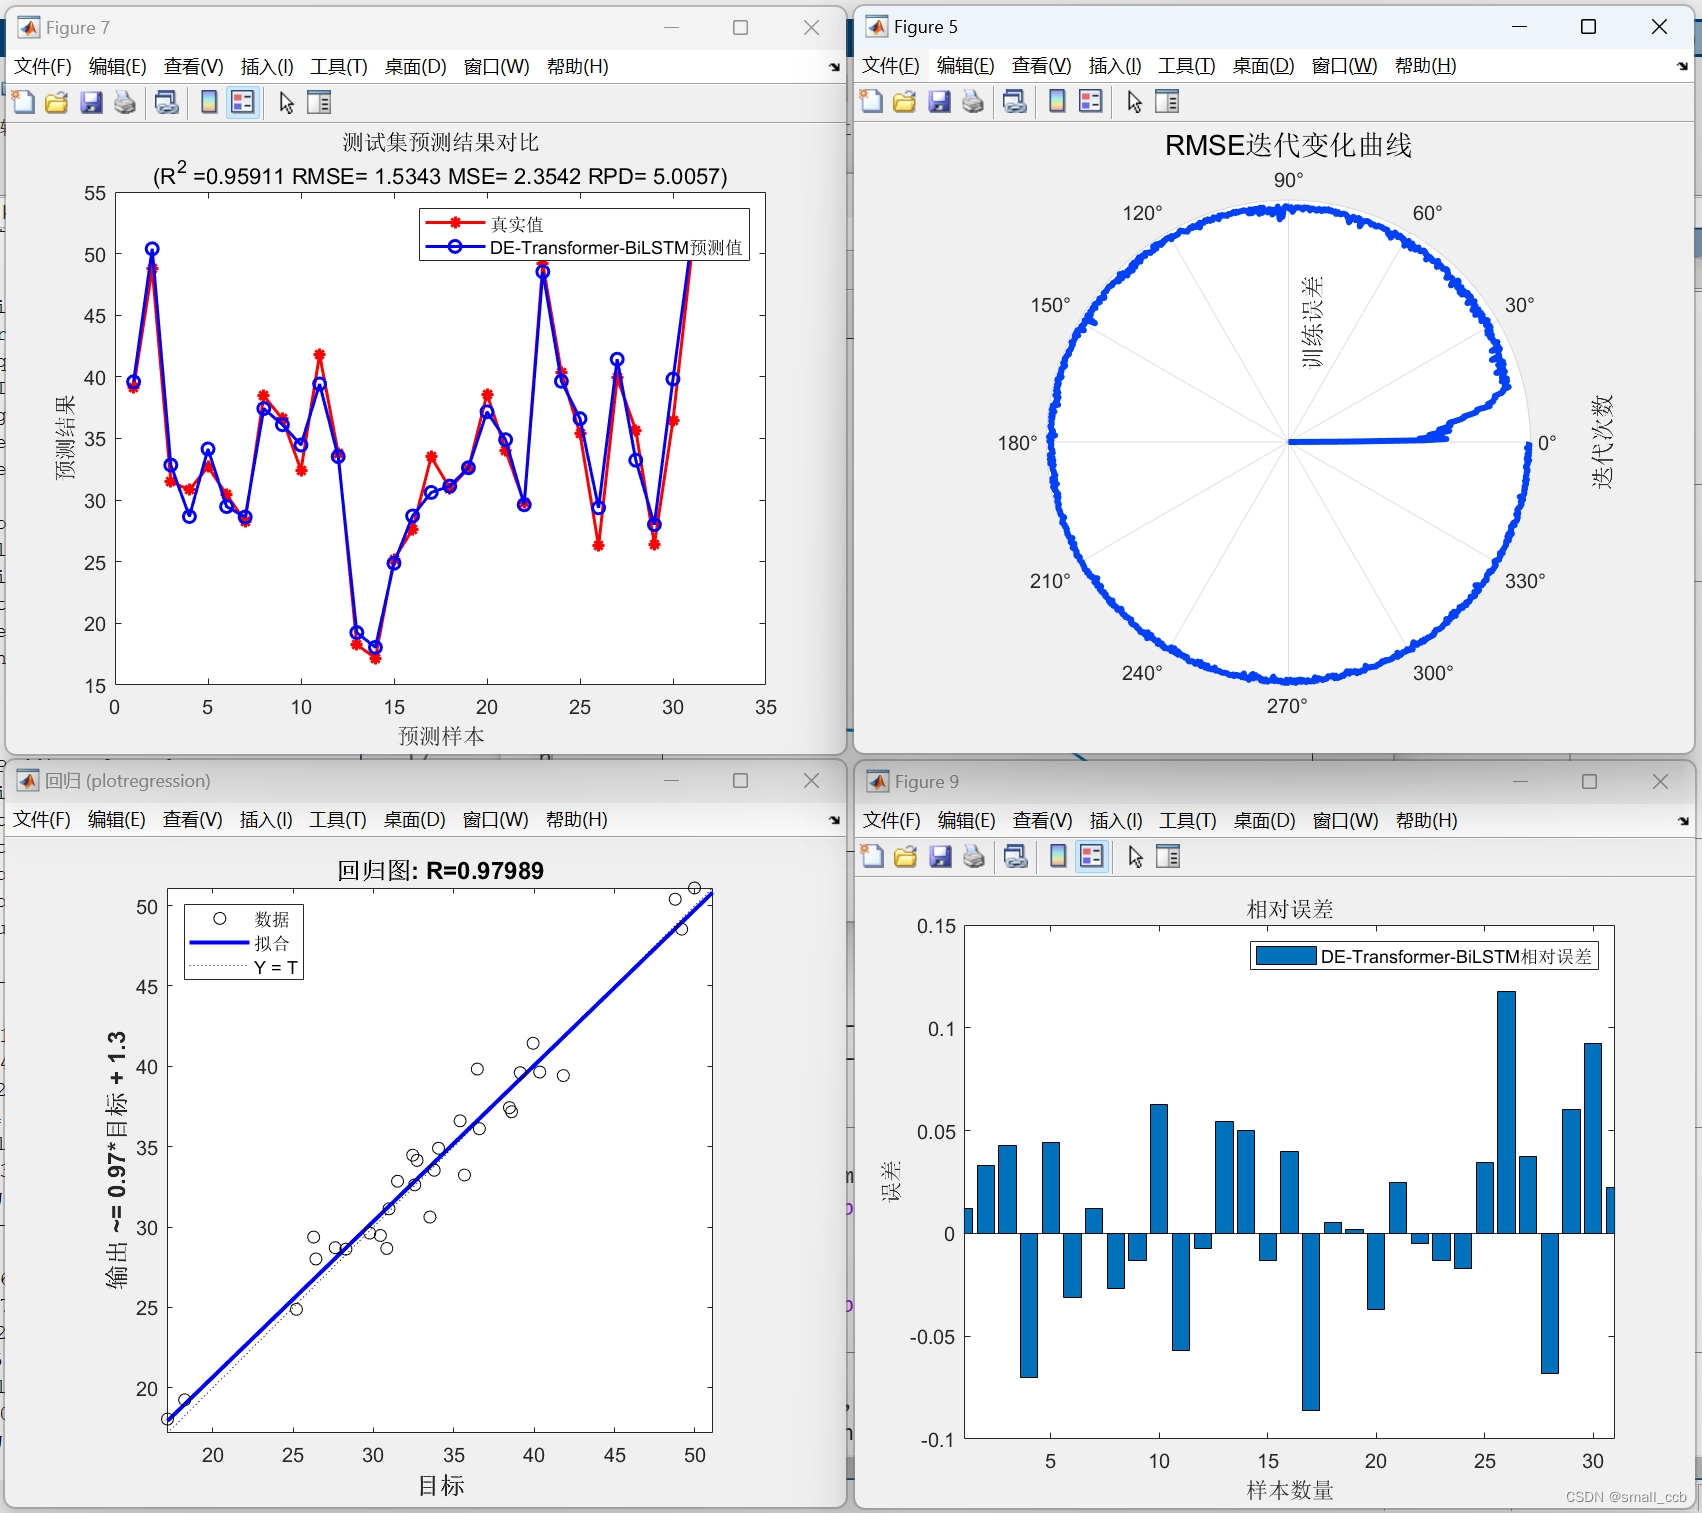Image resolution: width=1702 pixels, height=1513 pixels.
Task: Open 工具(T) menu in plotregression window
Action: [x=338, y=820]
